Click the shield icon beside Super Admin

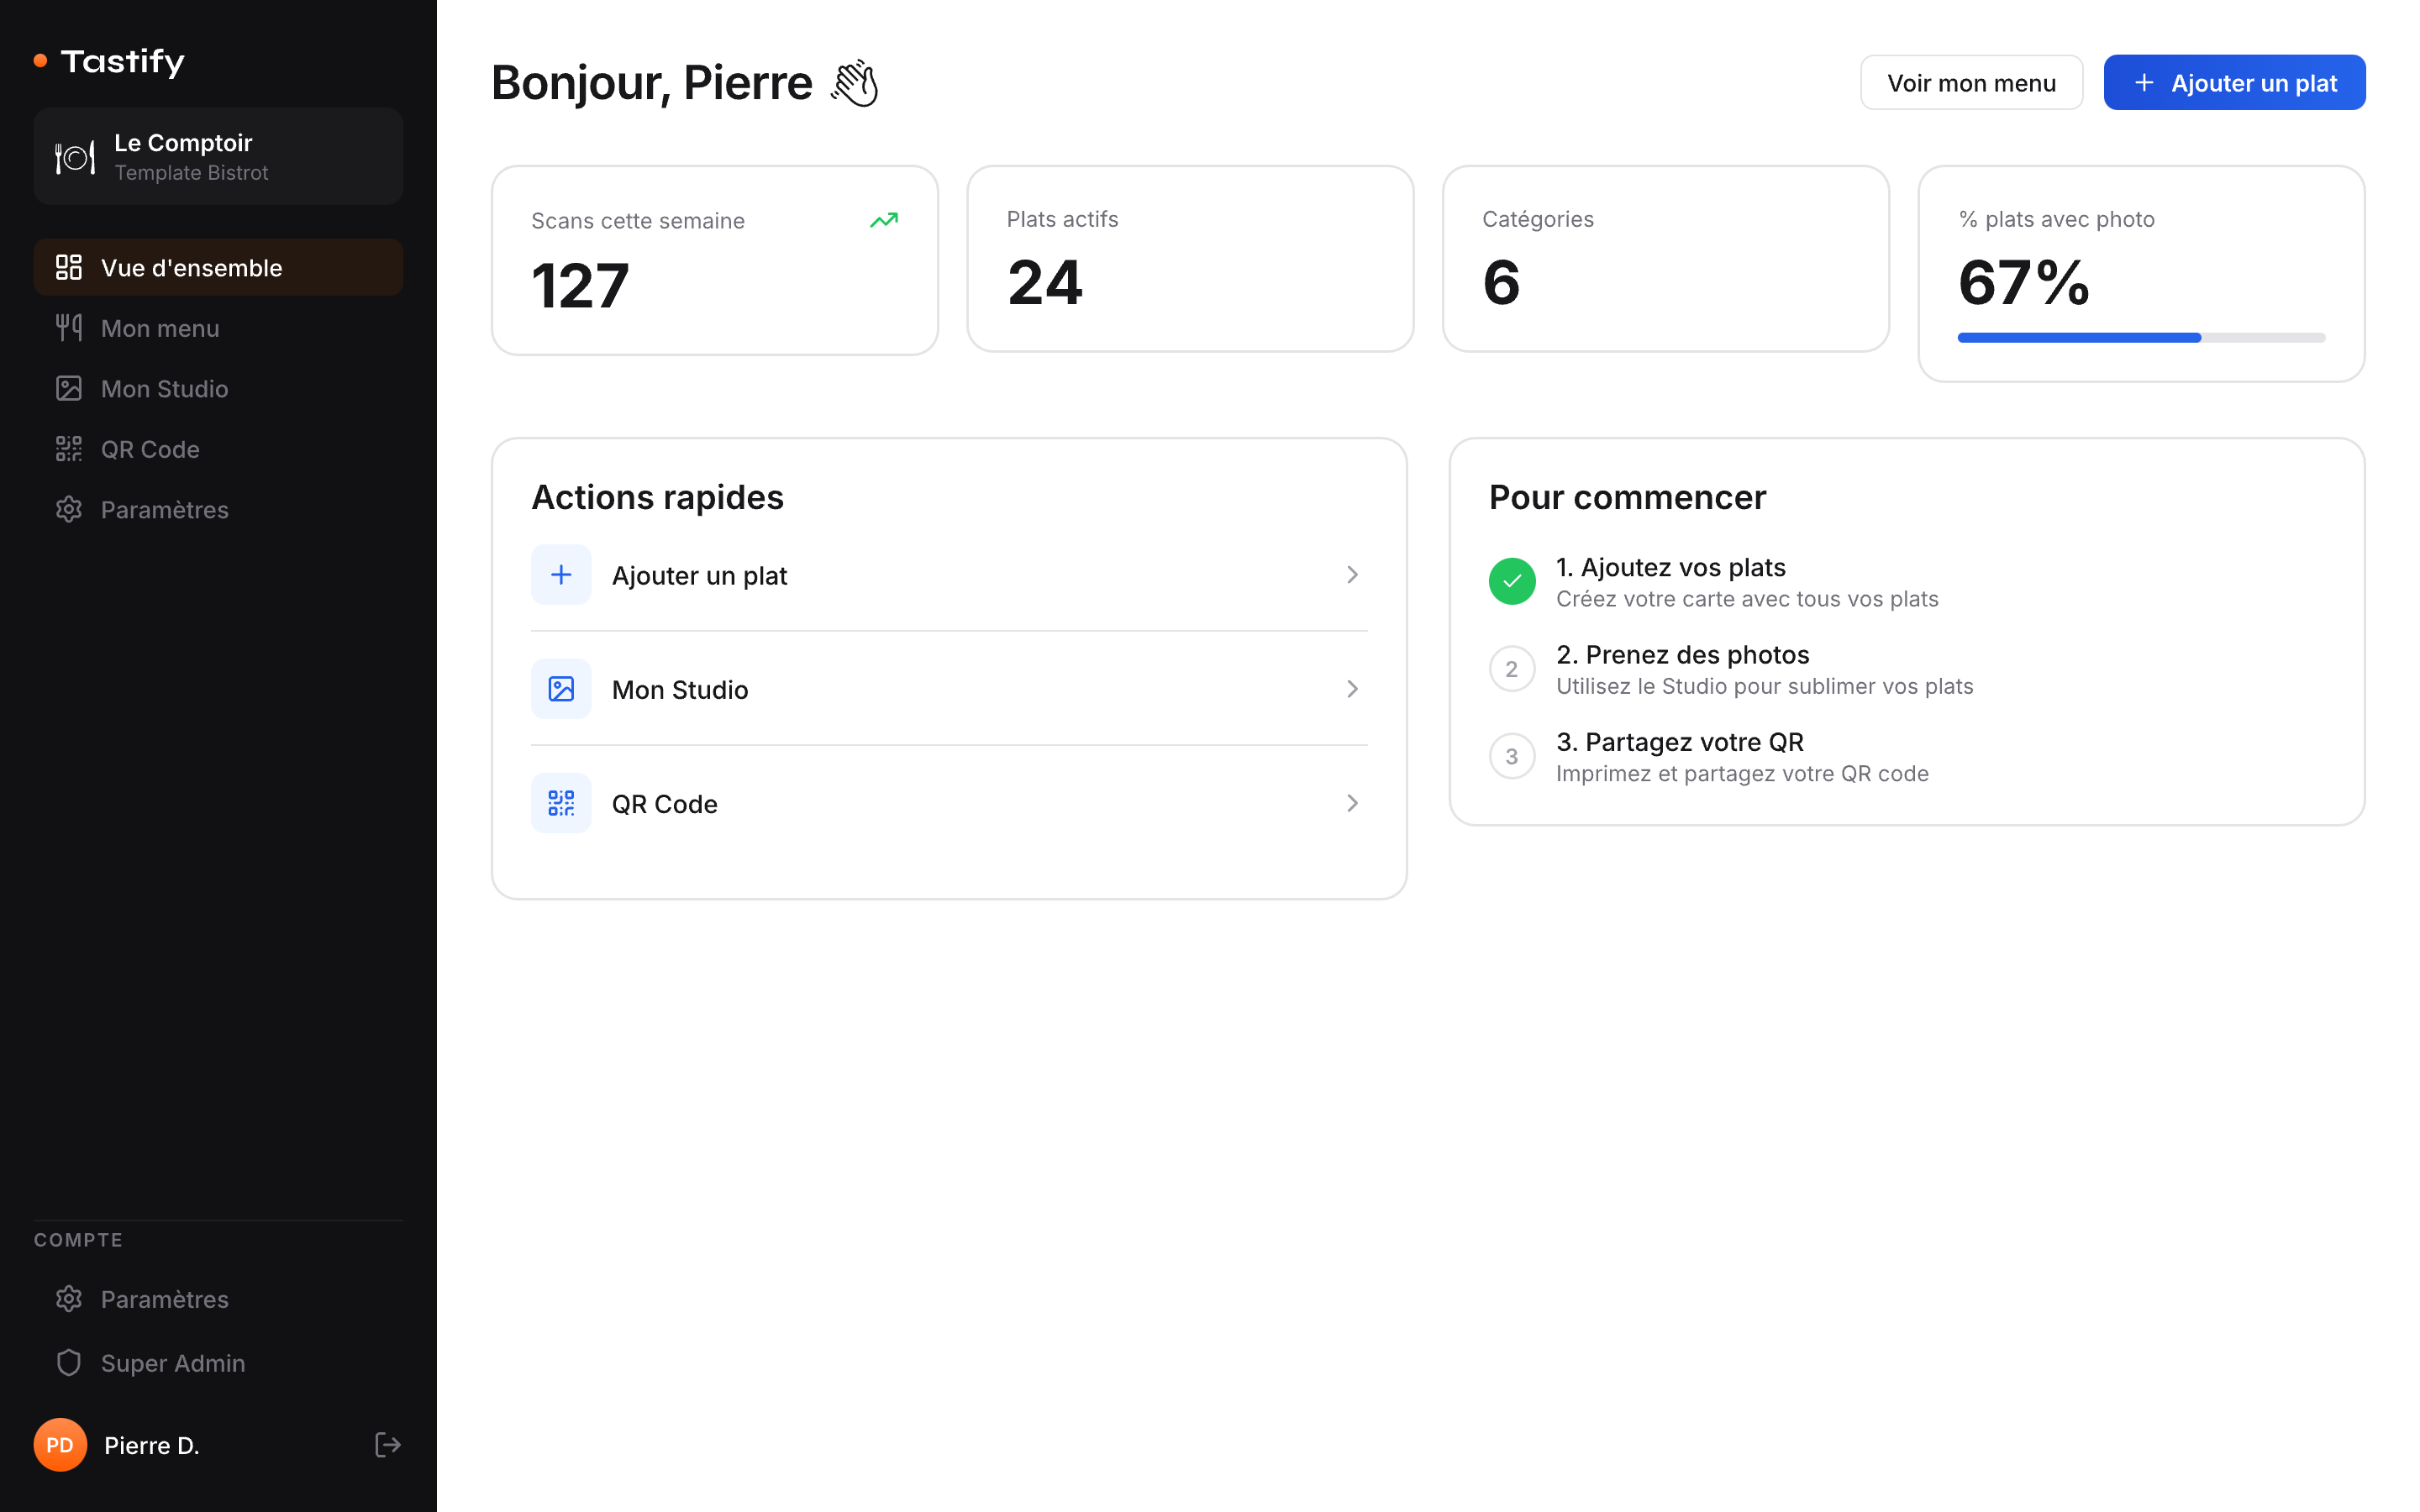pyautogui.click(x=69, y=1362)
